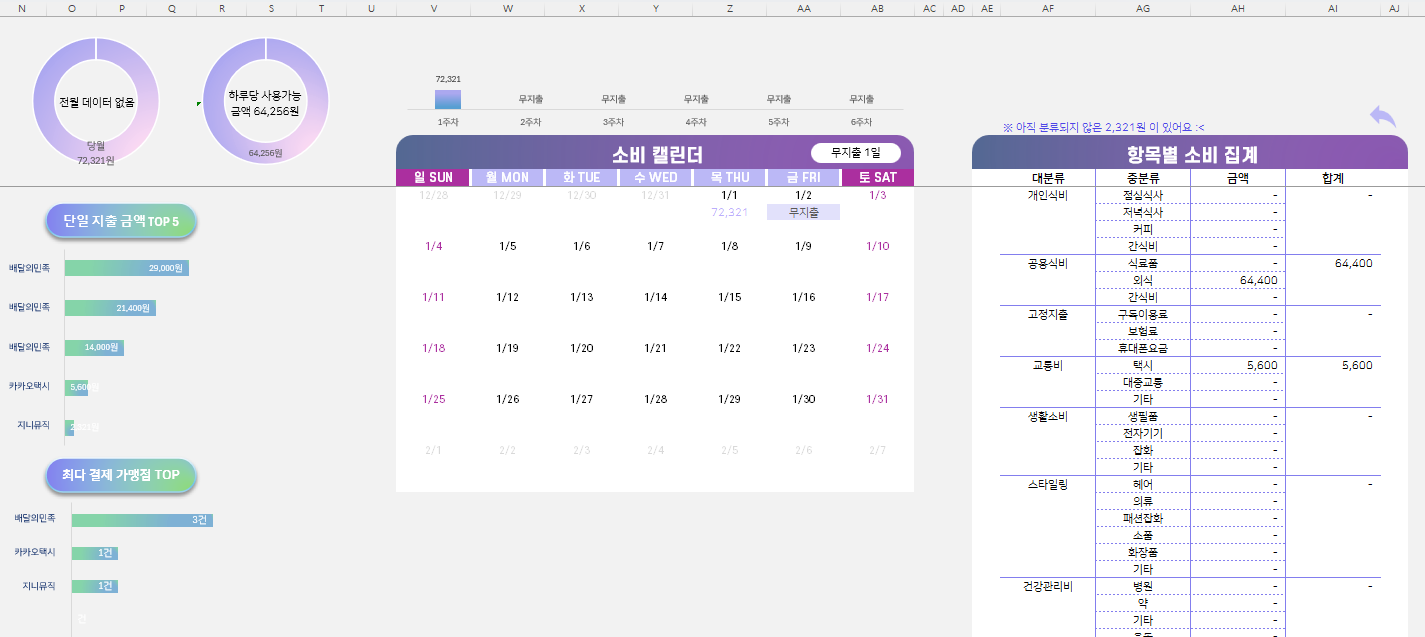Select the 하루당 사용가능 금액 donut chart
The image size is (1425, 637).
(265, 101)
